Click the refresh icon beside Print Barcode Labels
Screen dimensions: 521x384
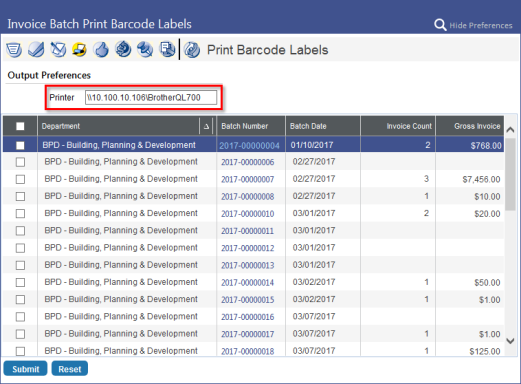pos(192,50)
